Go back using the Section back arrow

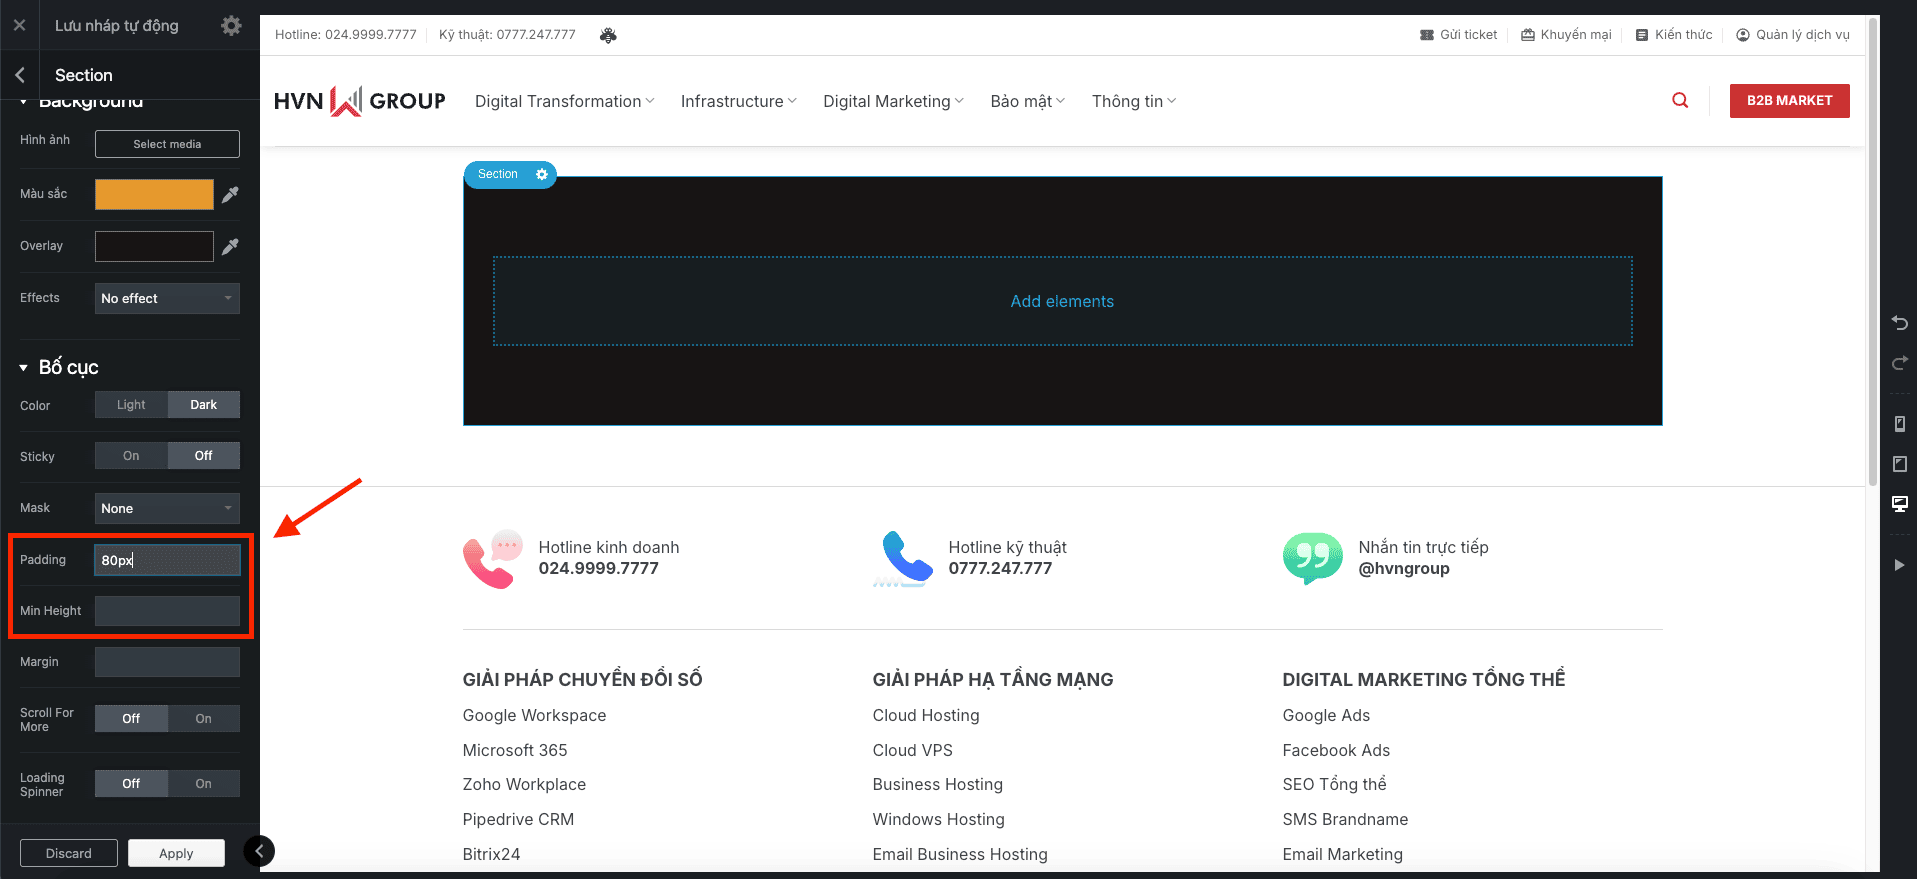click(20, 75)
